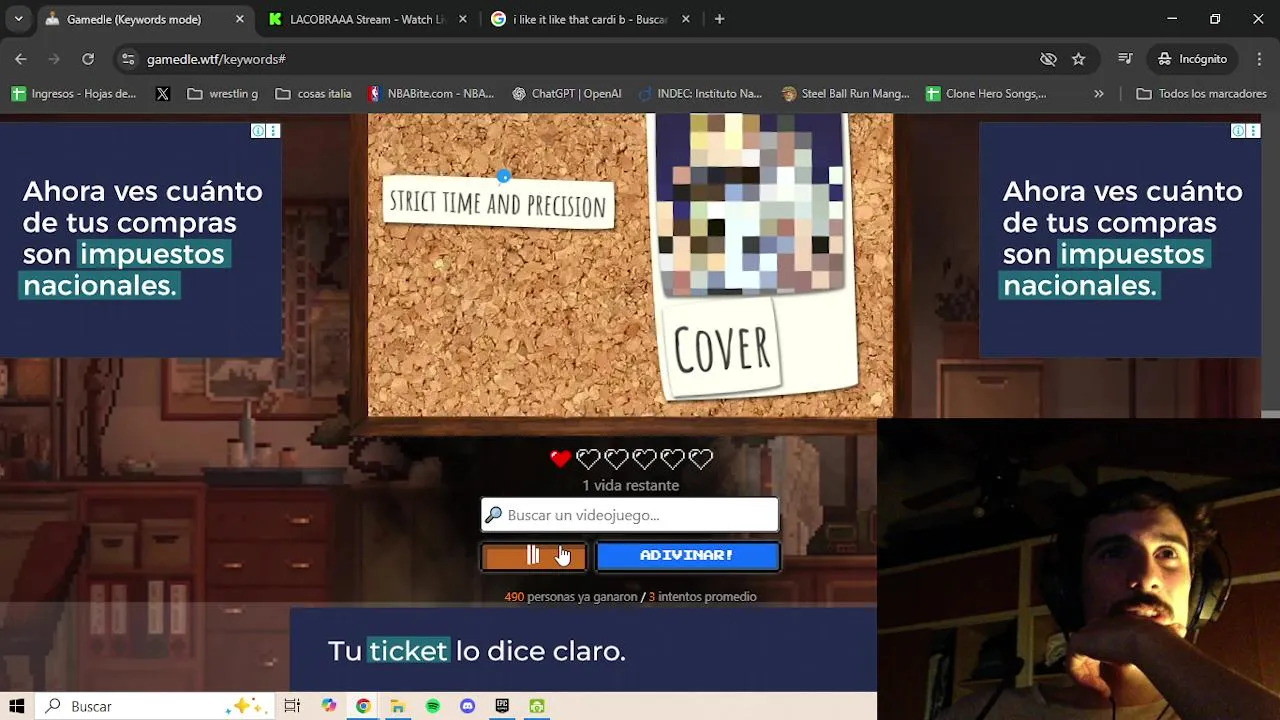Open the tab search dropdown arrow
Screen dimensions: 1280x720
(x=18, y=19)
